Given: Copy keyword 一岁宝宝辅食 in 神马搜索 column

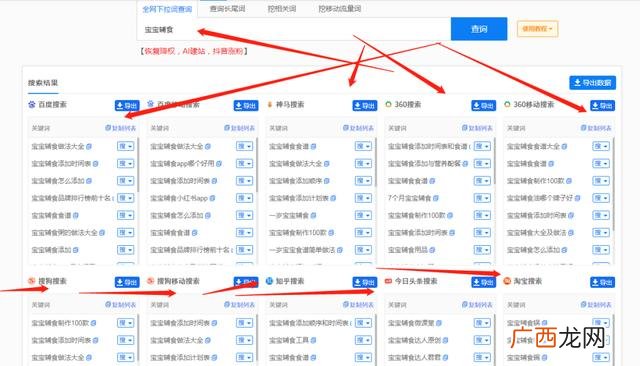Looking at the screenshot, I should [313, 215].
